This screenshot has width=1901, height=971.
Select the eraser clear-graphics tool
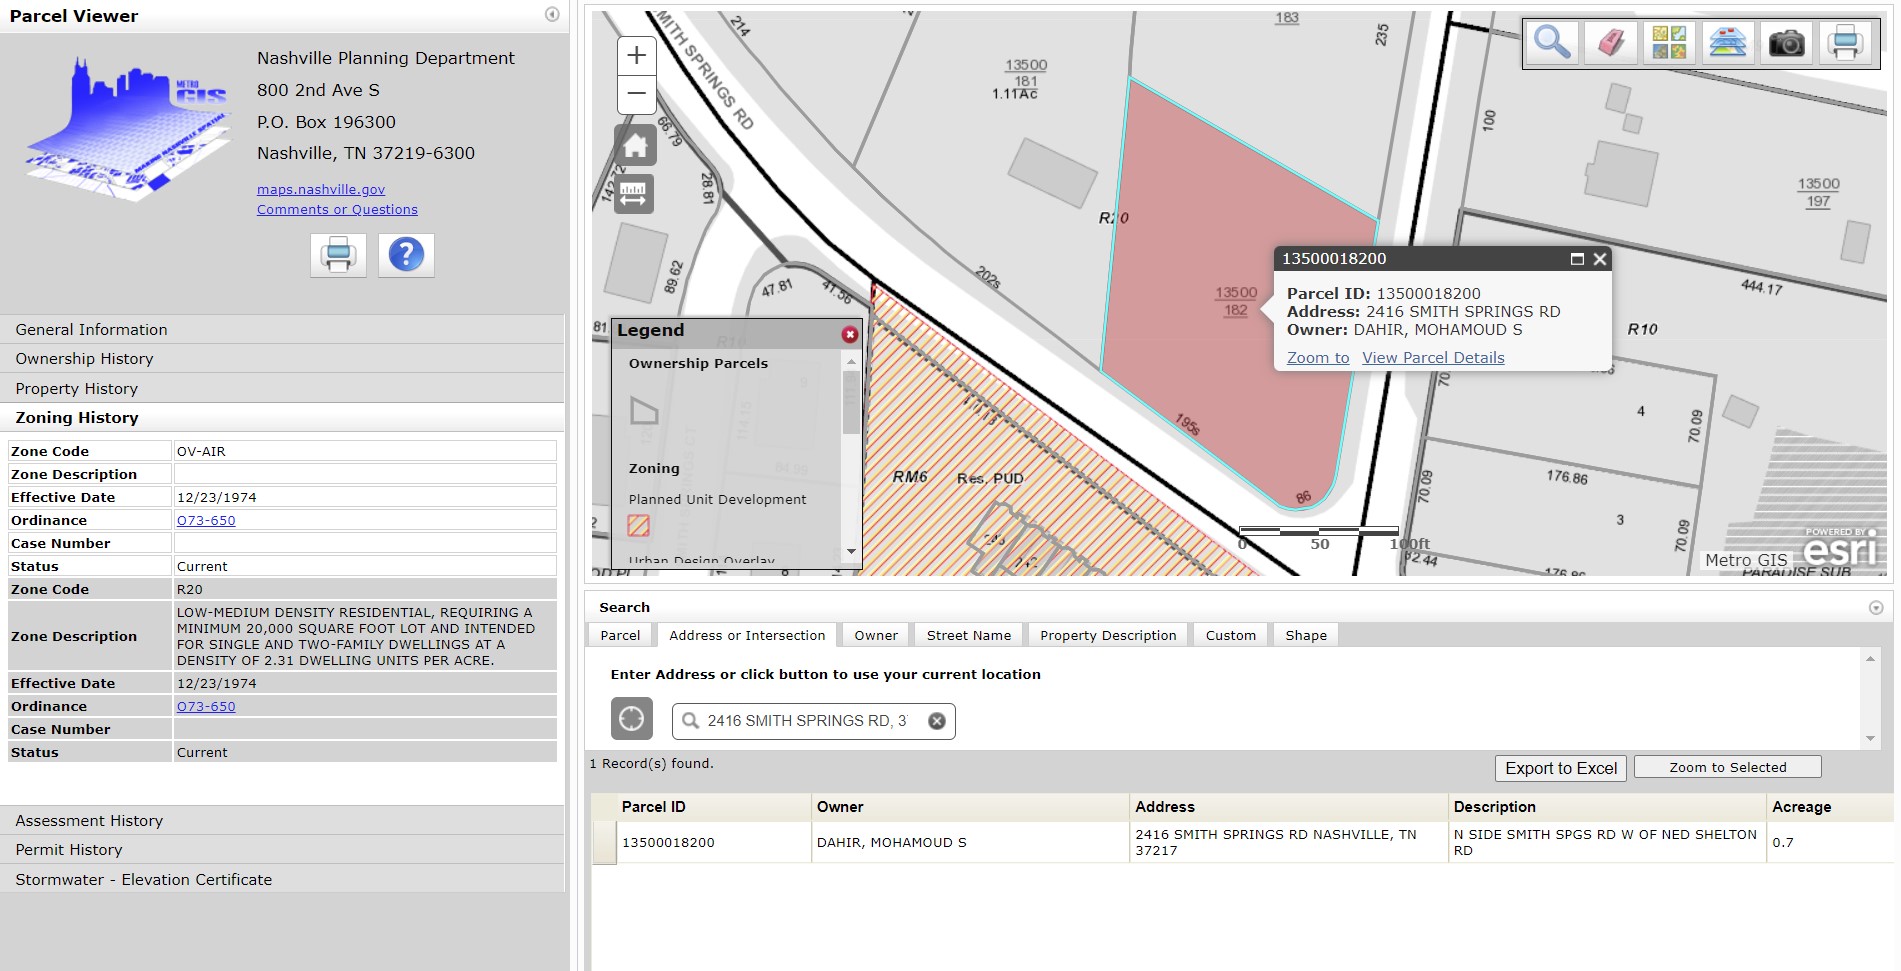pyautogui.click(x=1610, y=43)
